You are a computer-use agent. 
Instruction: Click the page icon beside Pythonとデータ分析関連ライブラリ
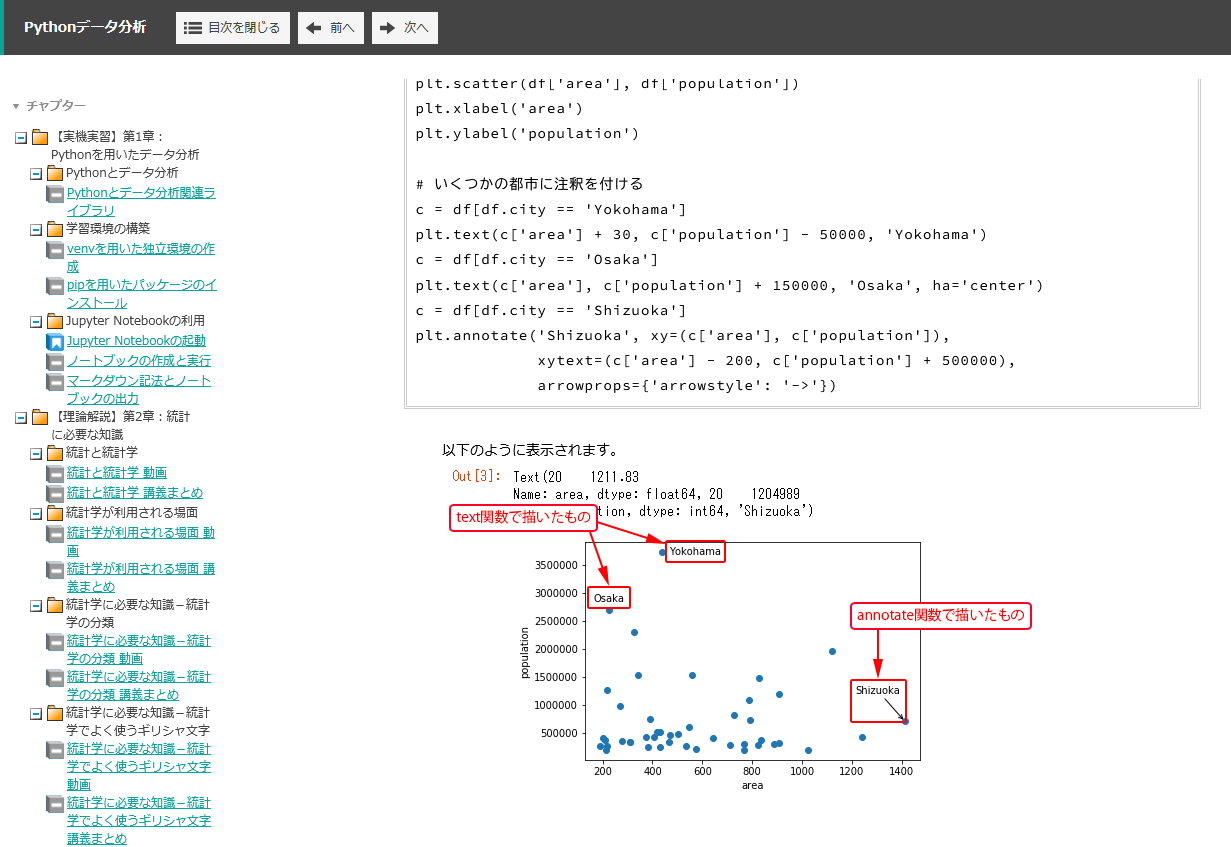(55, 194)
